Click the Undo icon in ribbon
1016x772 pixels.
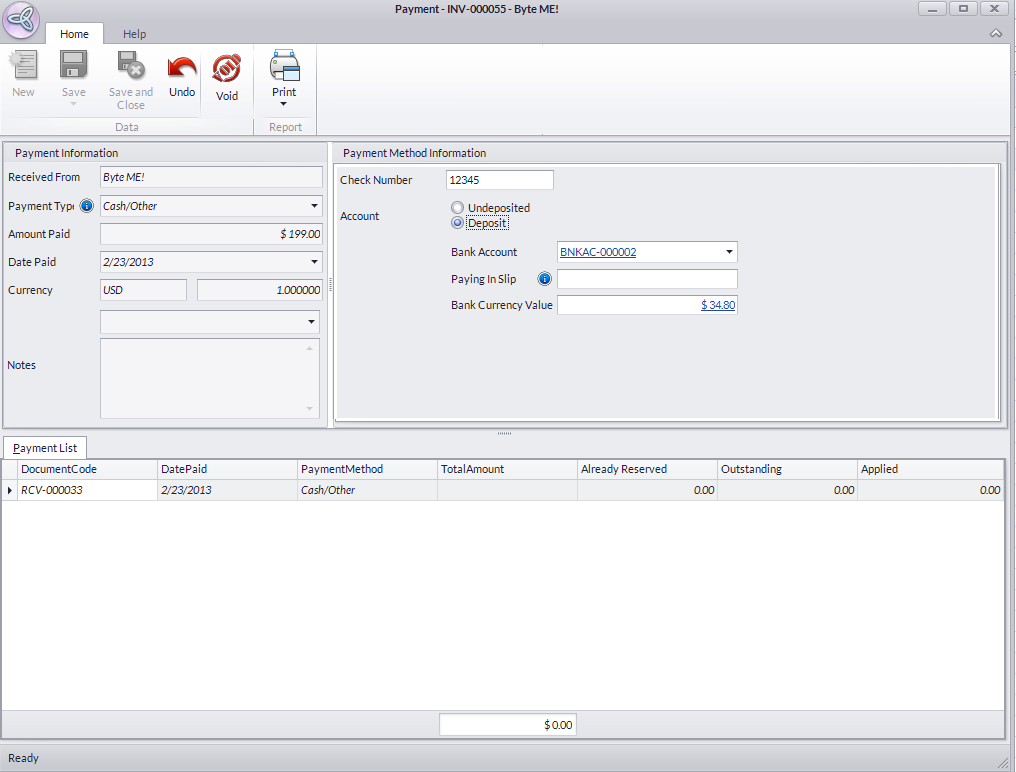click(182, 69)
